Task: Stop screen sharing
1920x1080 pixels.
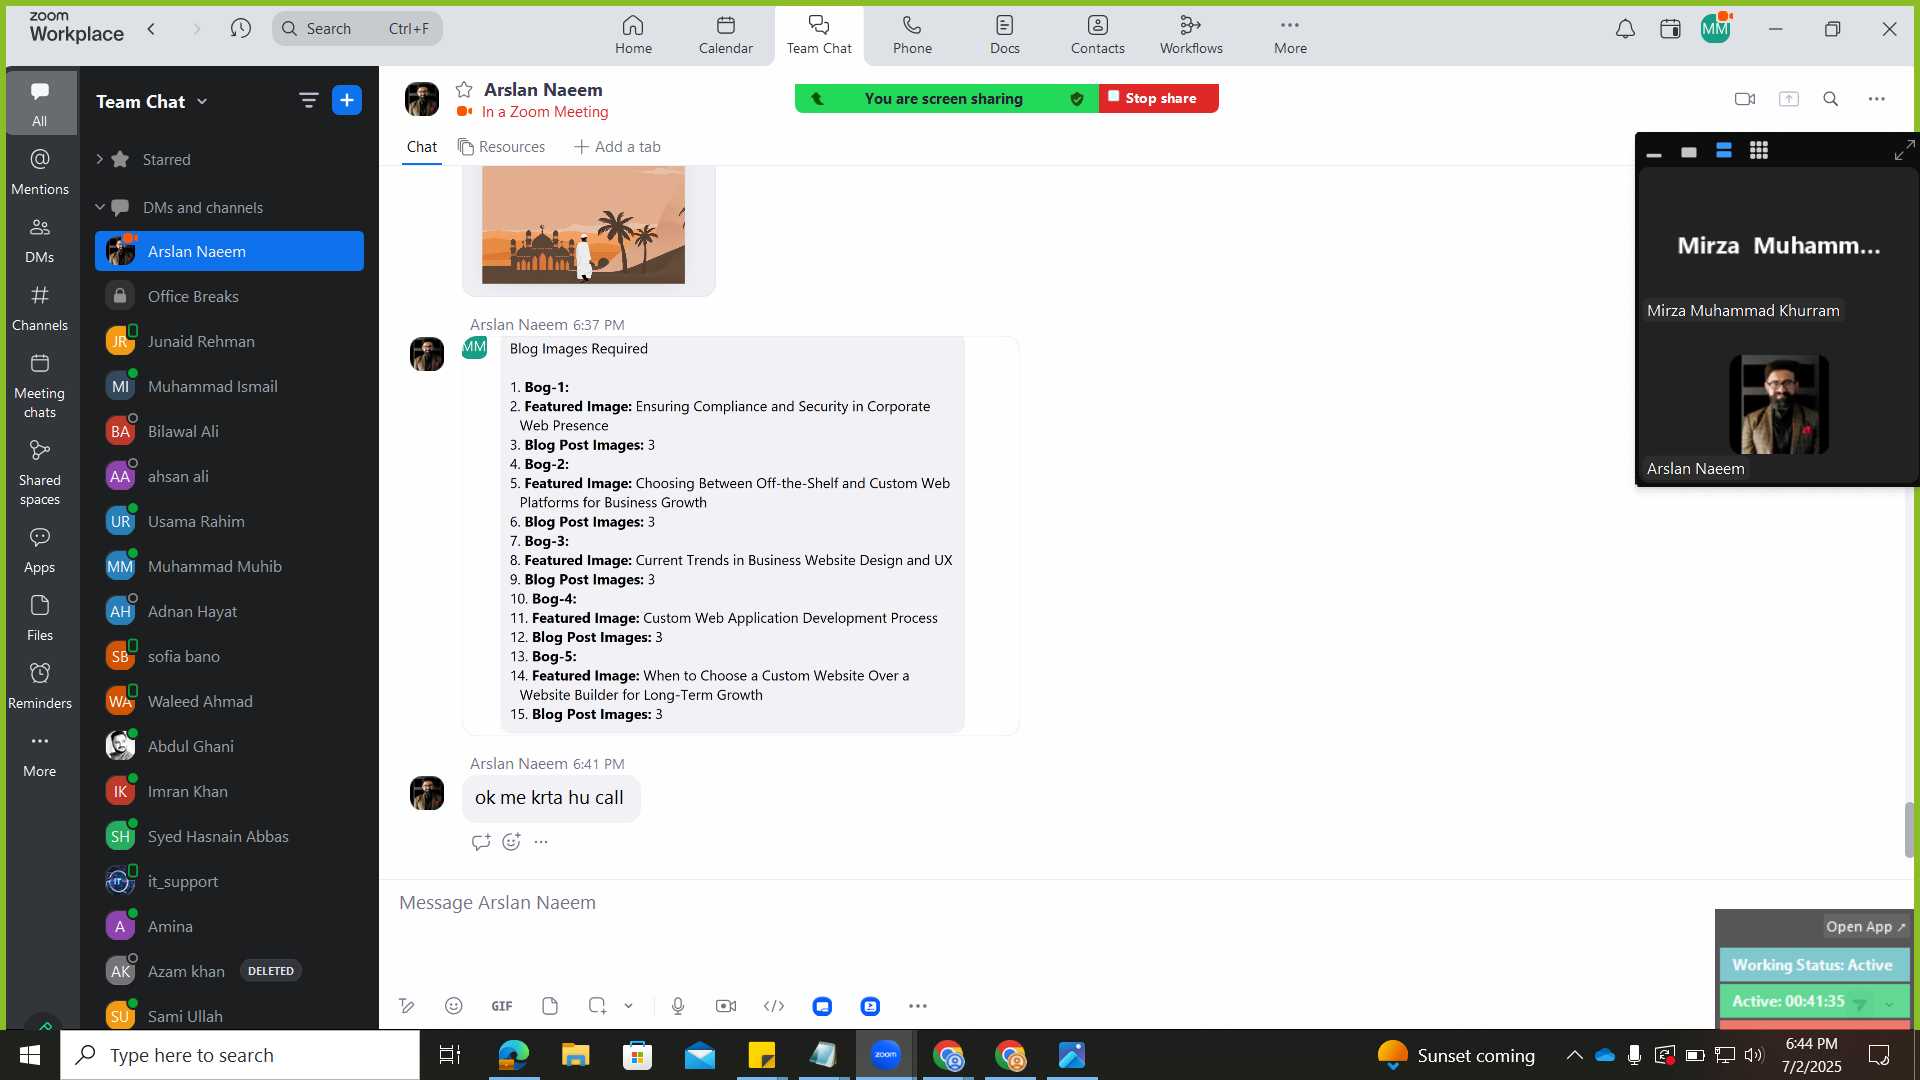Action: [x=1159, y=98]
